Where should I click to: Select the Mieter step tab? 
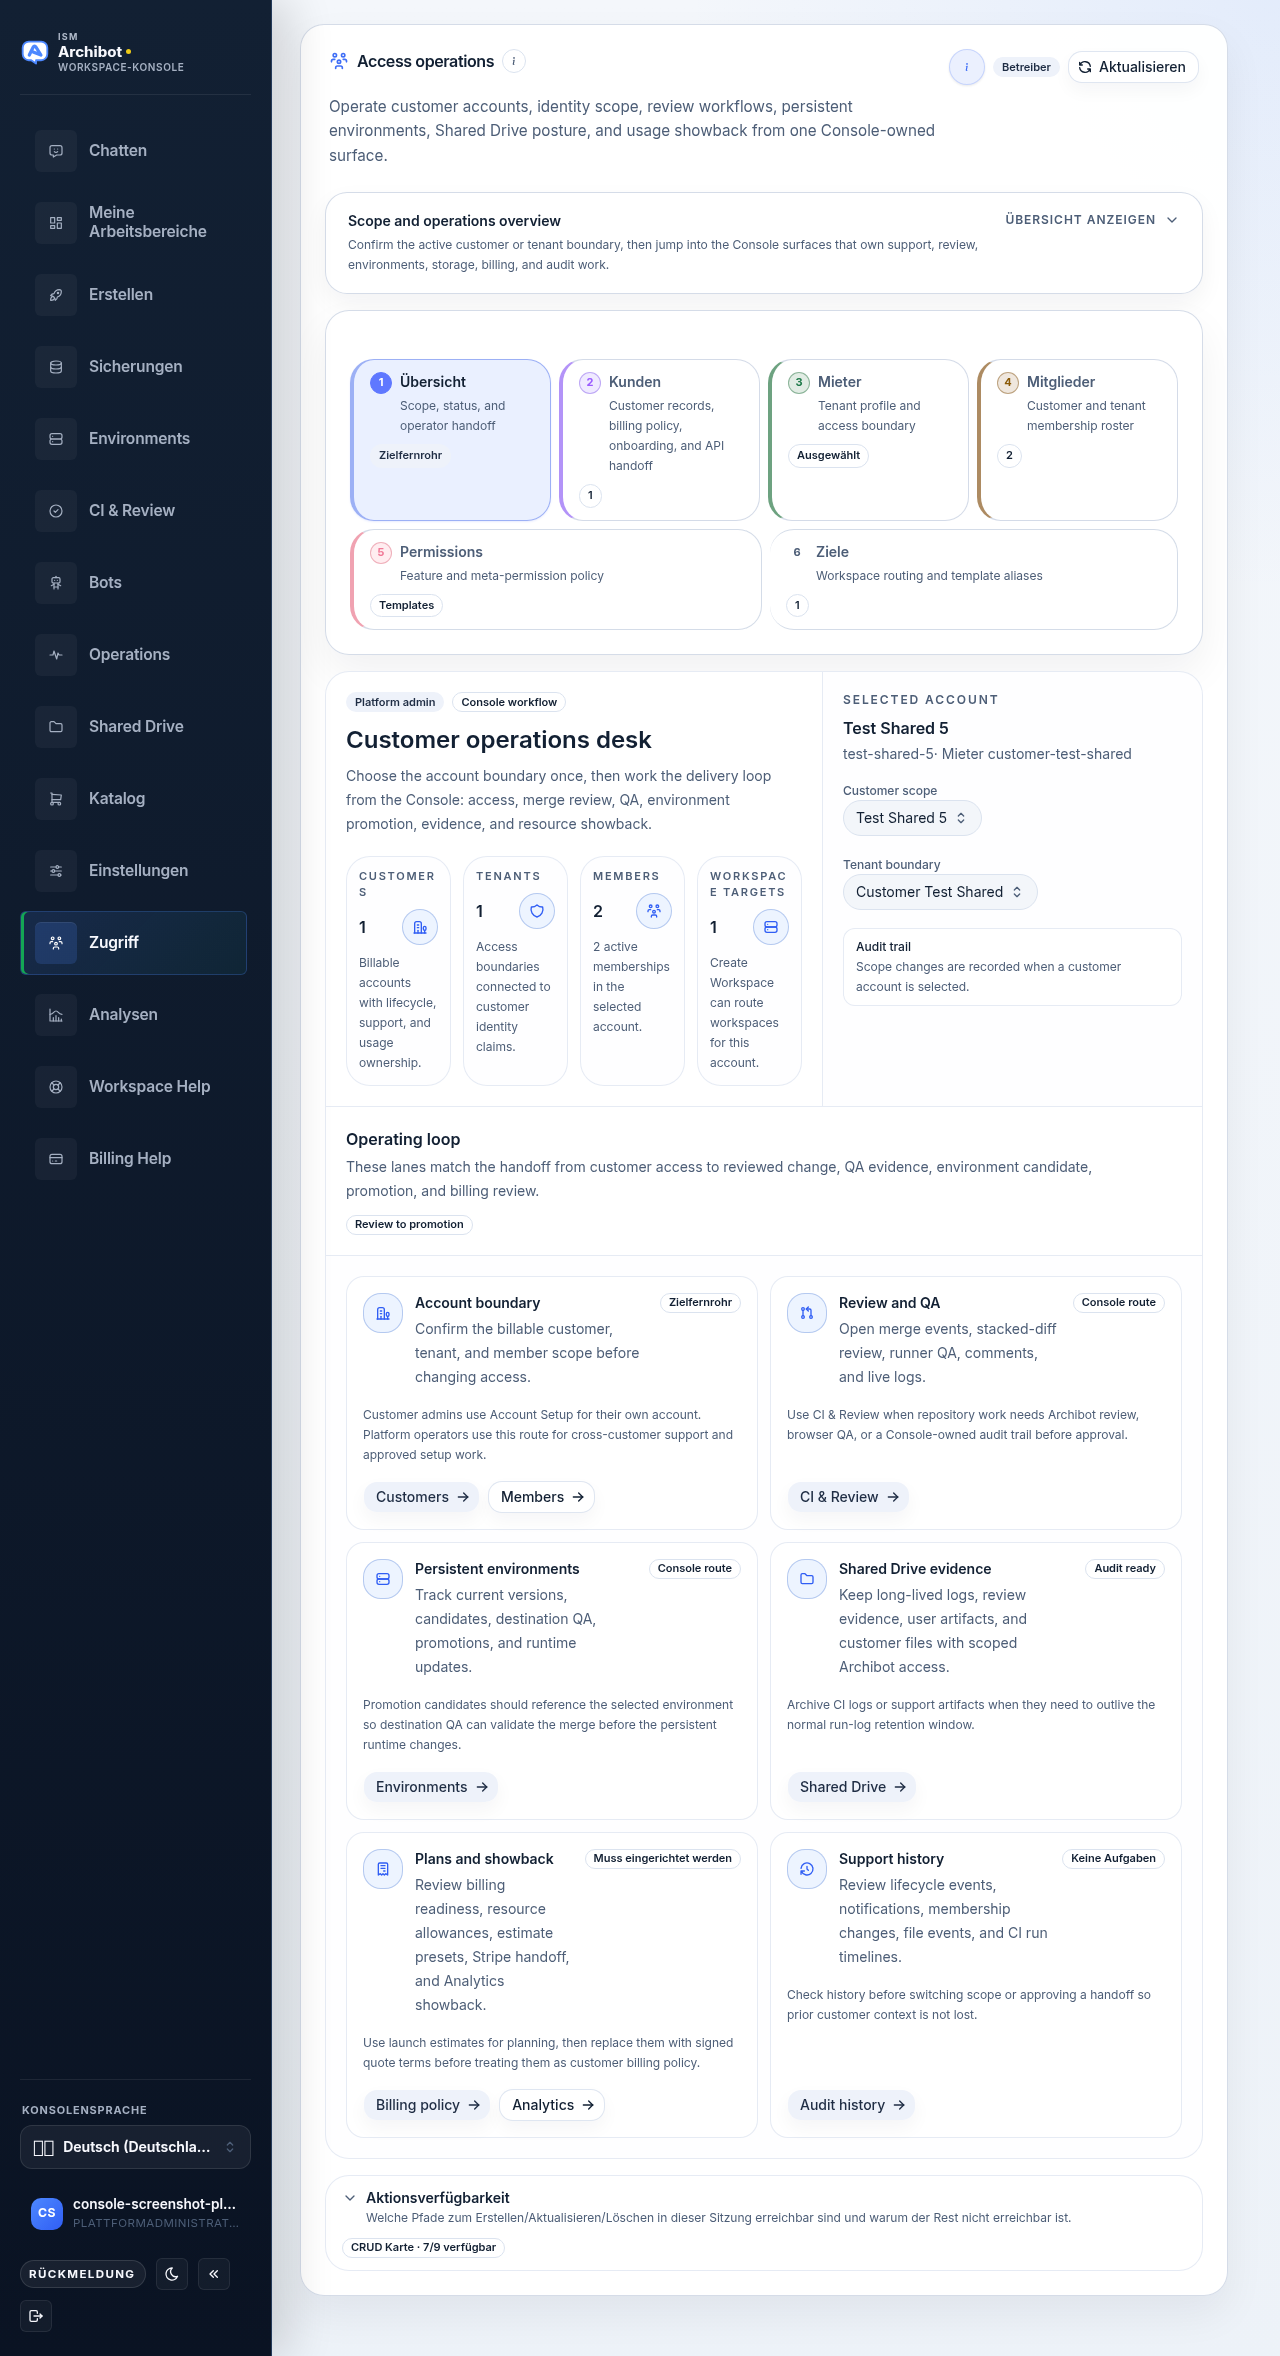coord(869,440)
